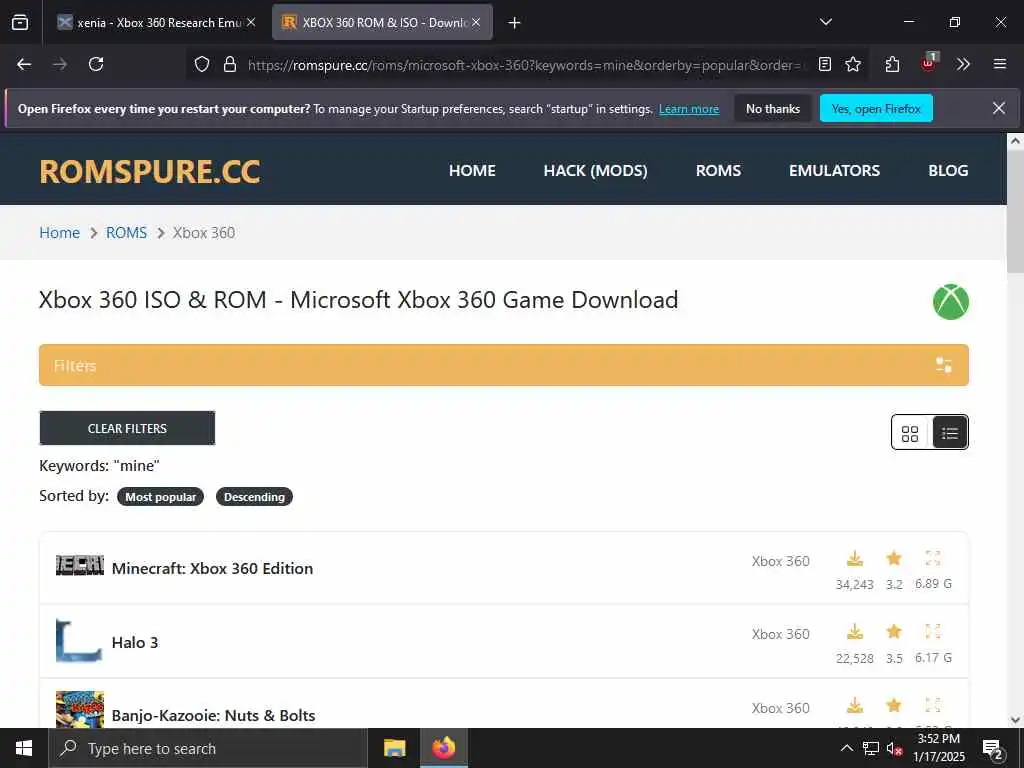The image size is (1024, 768).
Task: Click the muted volume tray icon
Action: pyautogui.click(x=894, y=748)
